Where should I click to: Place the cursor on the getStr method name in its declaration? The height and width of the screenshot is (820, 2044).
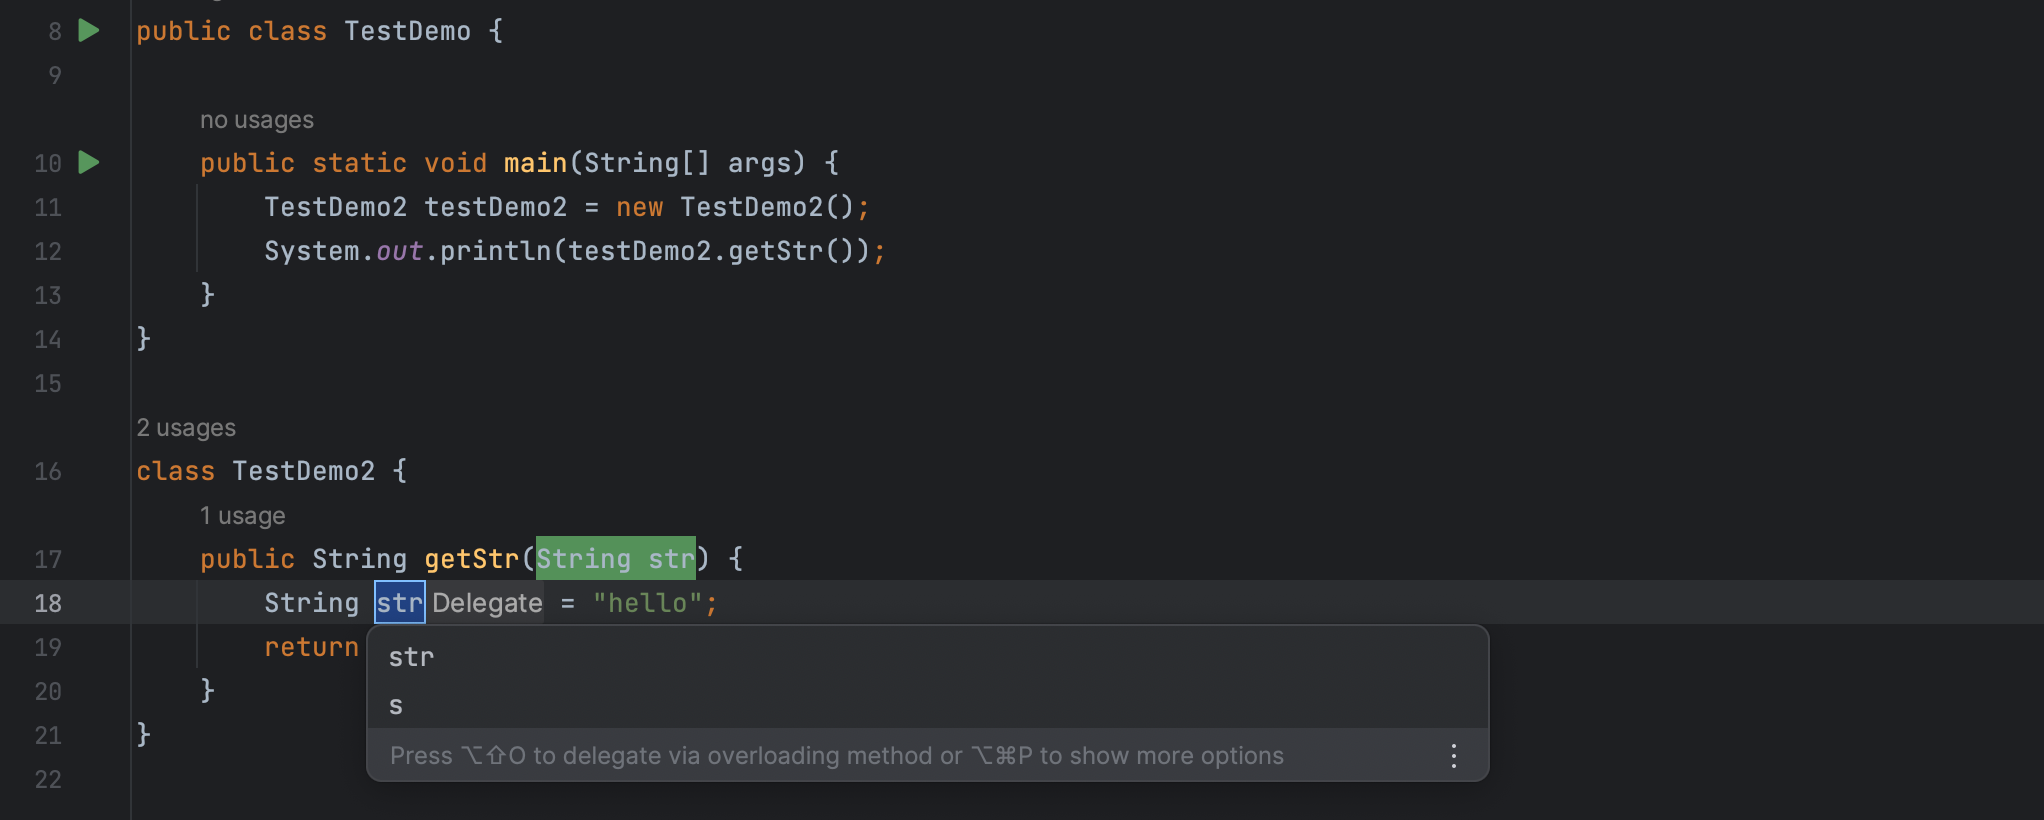[471, 559]
